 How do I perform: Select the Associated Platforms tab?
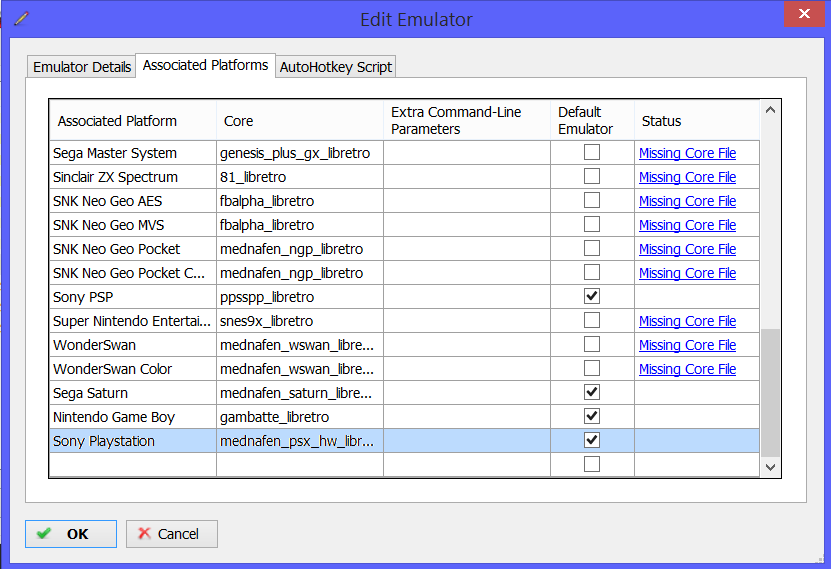click(x=205, y=65)
